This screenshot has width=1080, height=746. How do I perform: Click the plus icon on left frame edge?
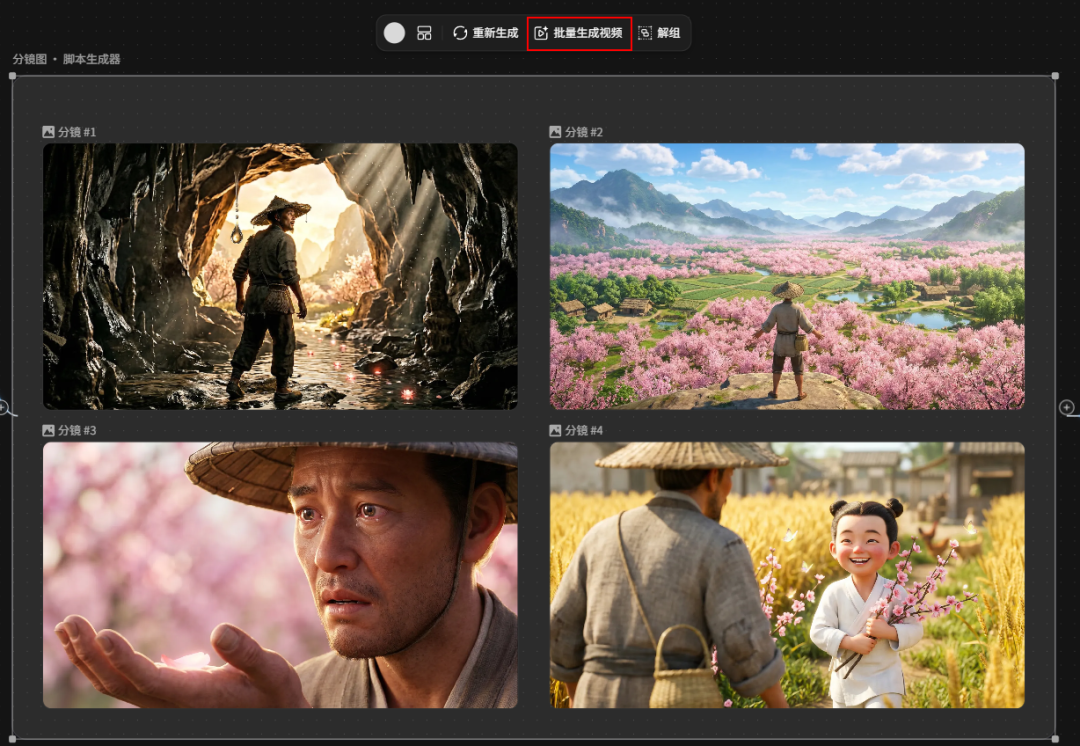(3, 407)
